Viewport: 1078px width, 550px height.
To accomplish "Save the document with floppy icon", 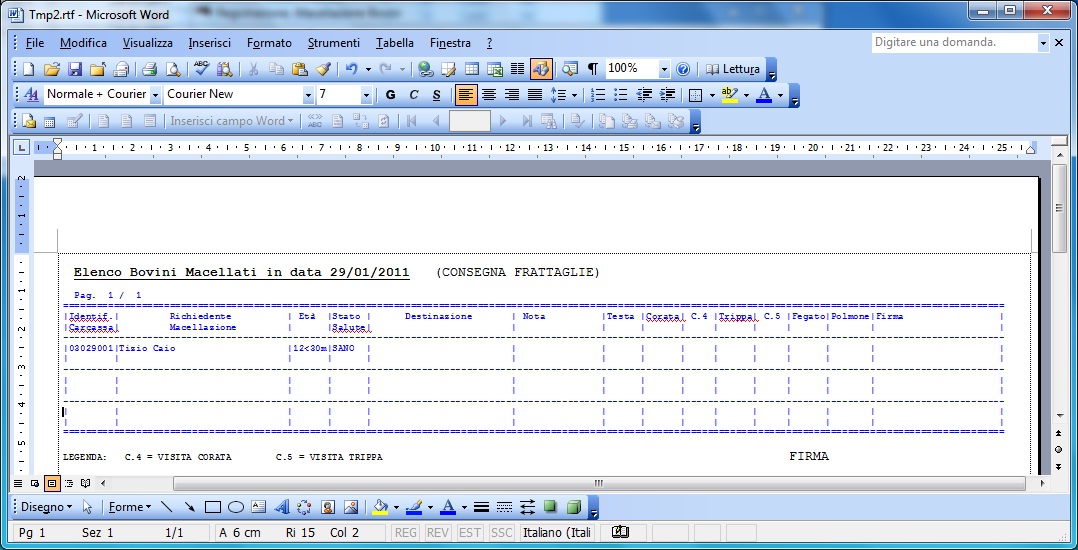I will pos(74,69).
